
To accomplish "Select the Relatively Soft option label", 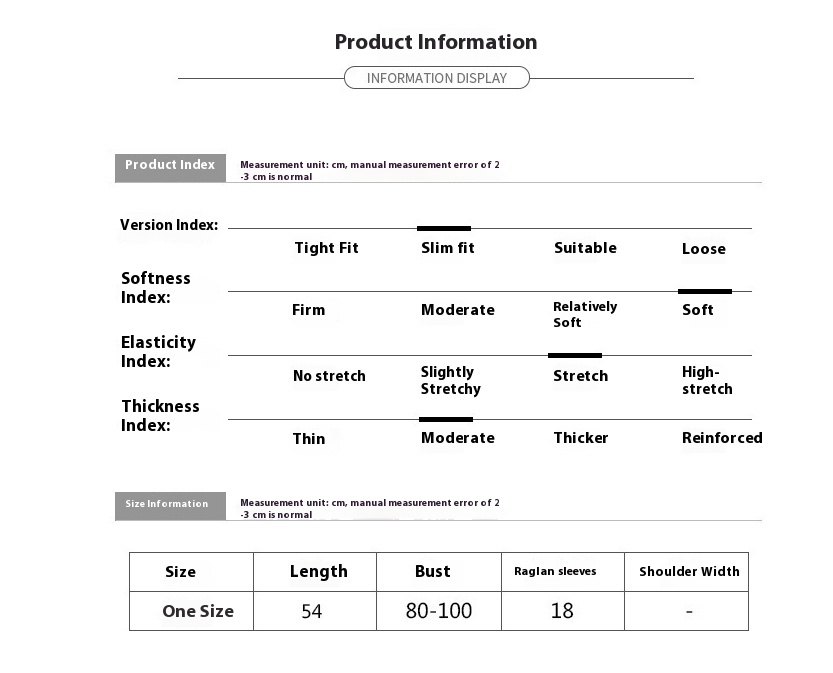I will (585, 314).
